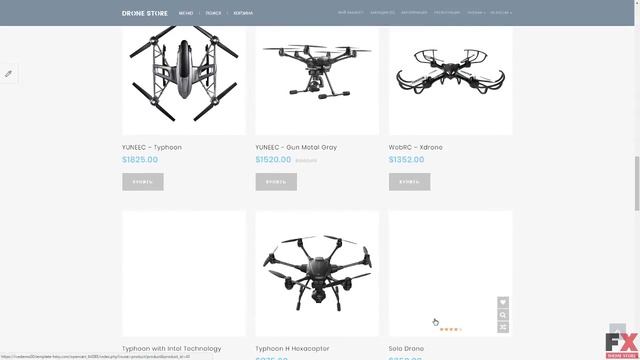Click the wishlist heart icon on Solo Drone
Image resolution: width=640 pixels, height=360 pixels.
tap(503, 302)
